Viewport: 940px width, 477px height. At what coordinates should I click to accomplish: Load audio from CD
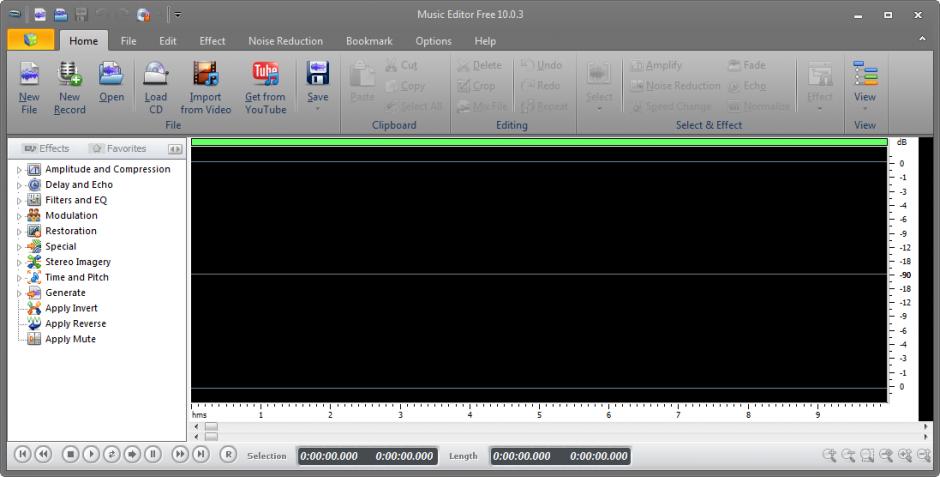point(156,89)
